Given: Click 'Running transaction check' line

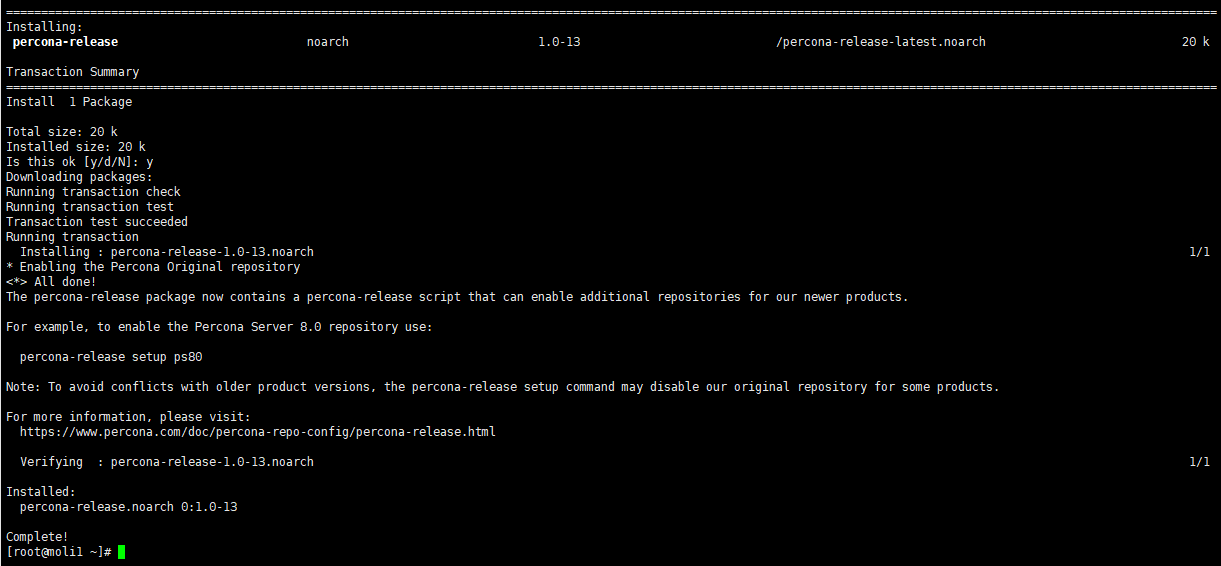Looking at the screenshot, I should click(94, 192).
